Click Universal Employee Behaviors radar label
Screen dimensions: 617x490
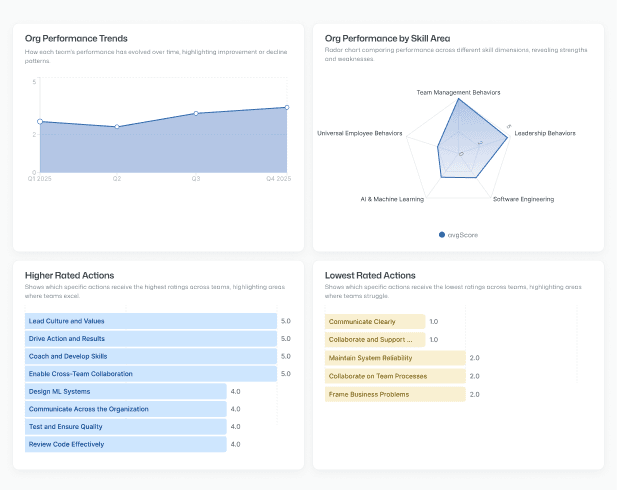tap(359, 132)
